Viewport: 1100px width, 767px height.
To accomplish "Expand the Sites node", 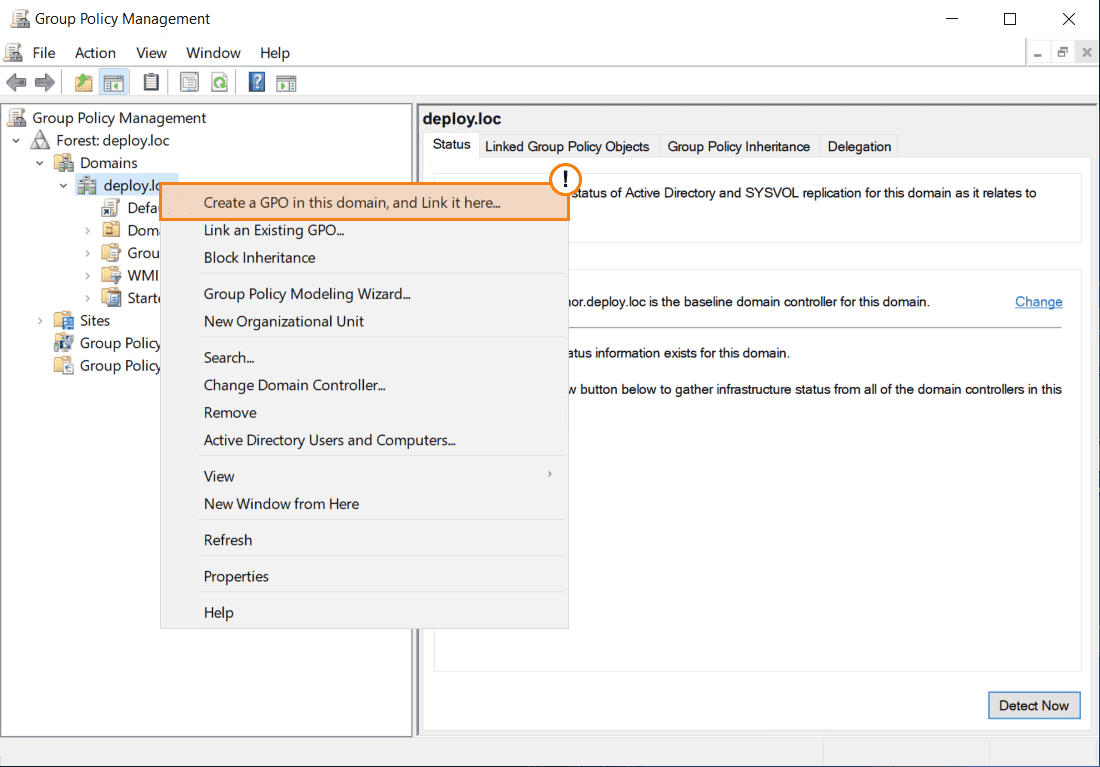I will [40, 321].
